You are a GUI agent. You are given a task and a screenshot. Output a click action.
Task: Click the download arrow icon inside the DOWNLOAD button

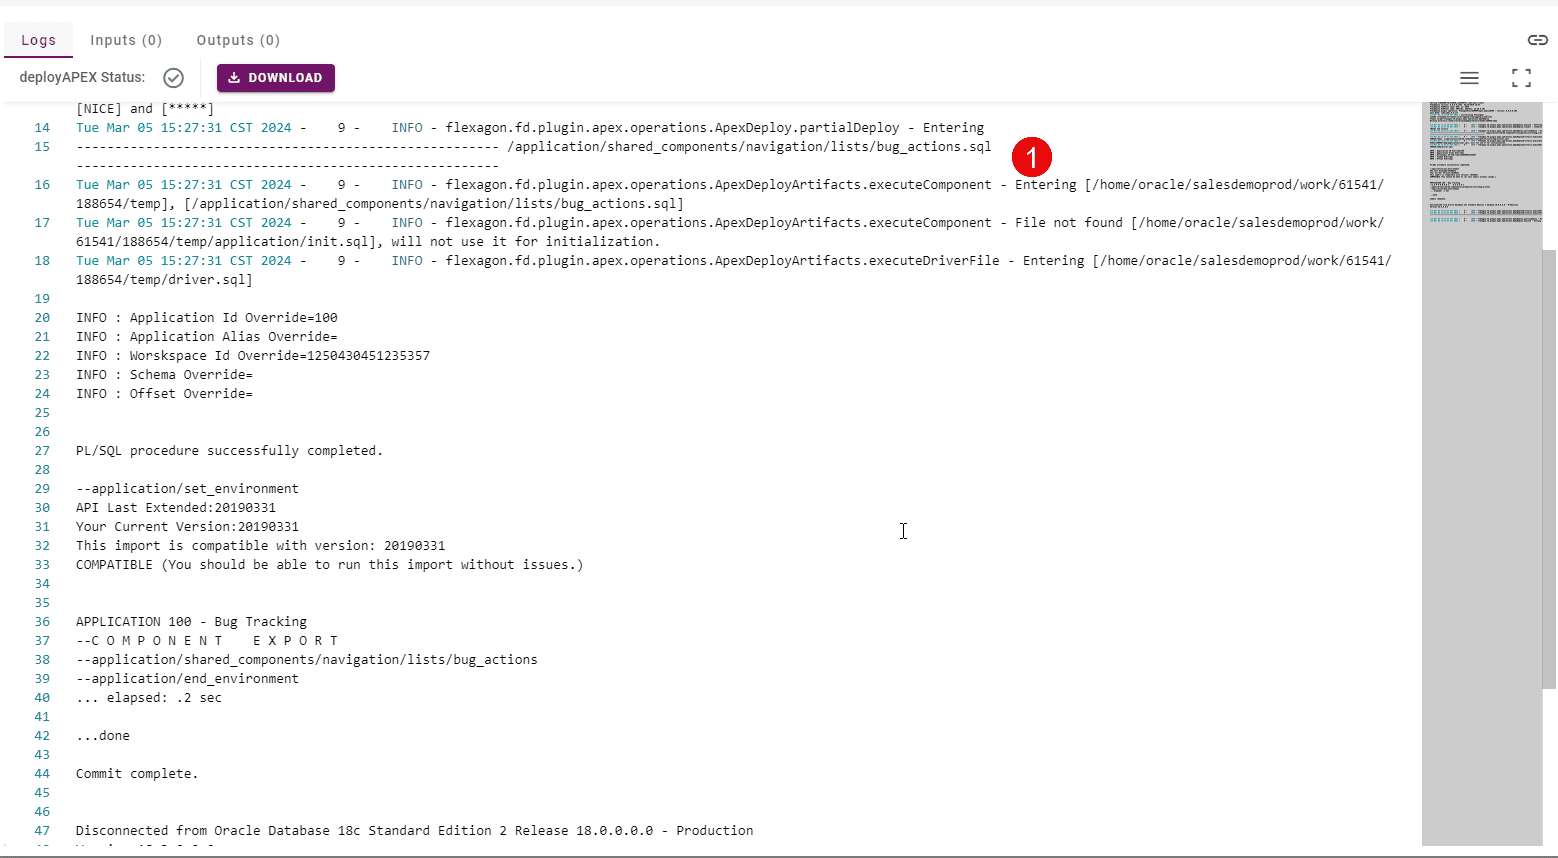click(234, 77)
